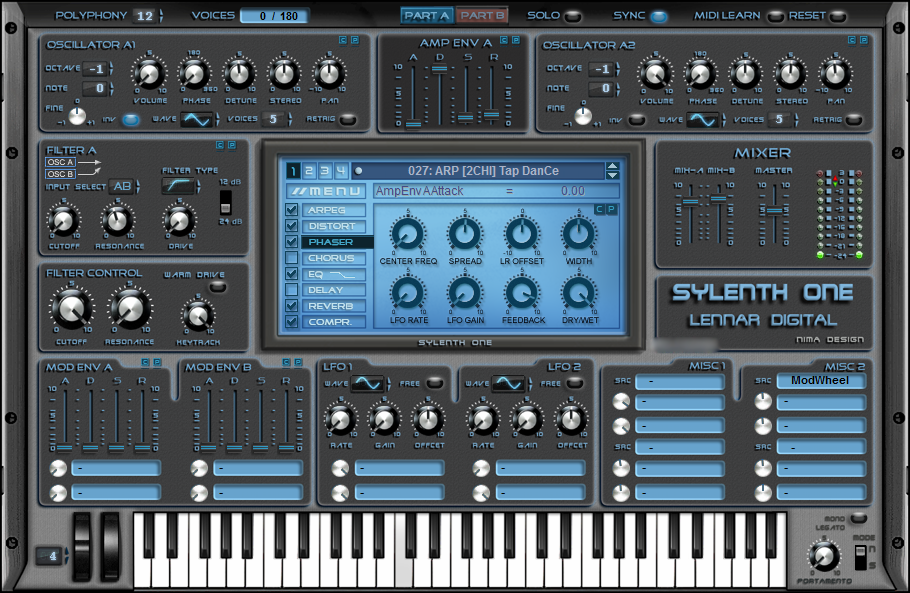Image resolution: width=910 pixels, height=593 pixels.
Task: Toggle the 12 dB / 24 dB filter slope switch
Action: (225, 202)
